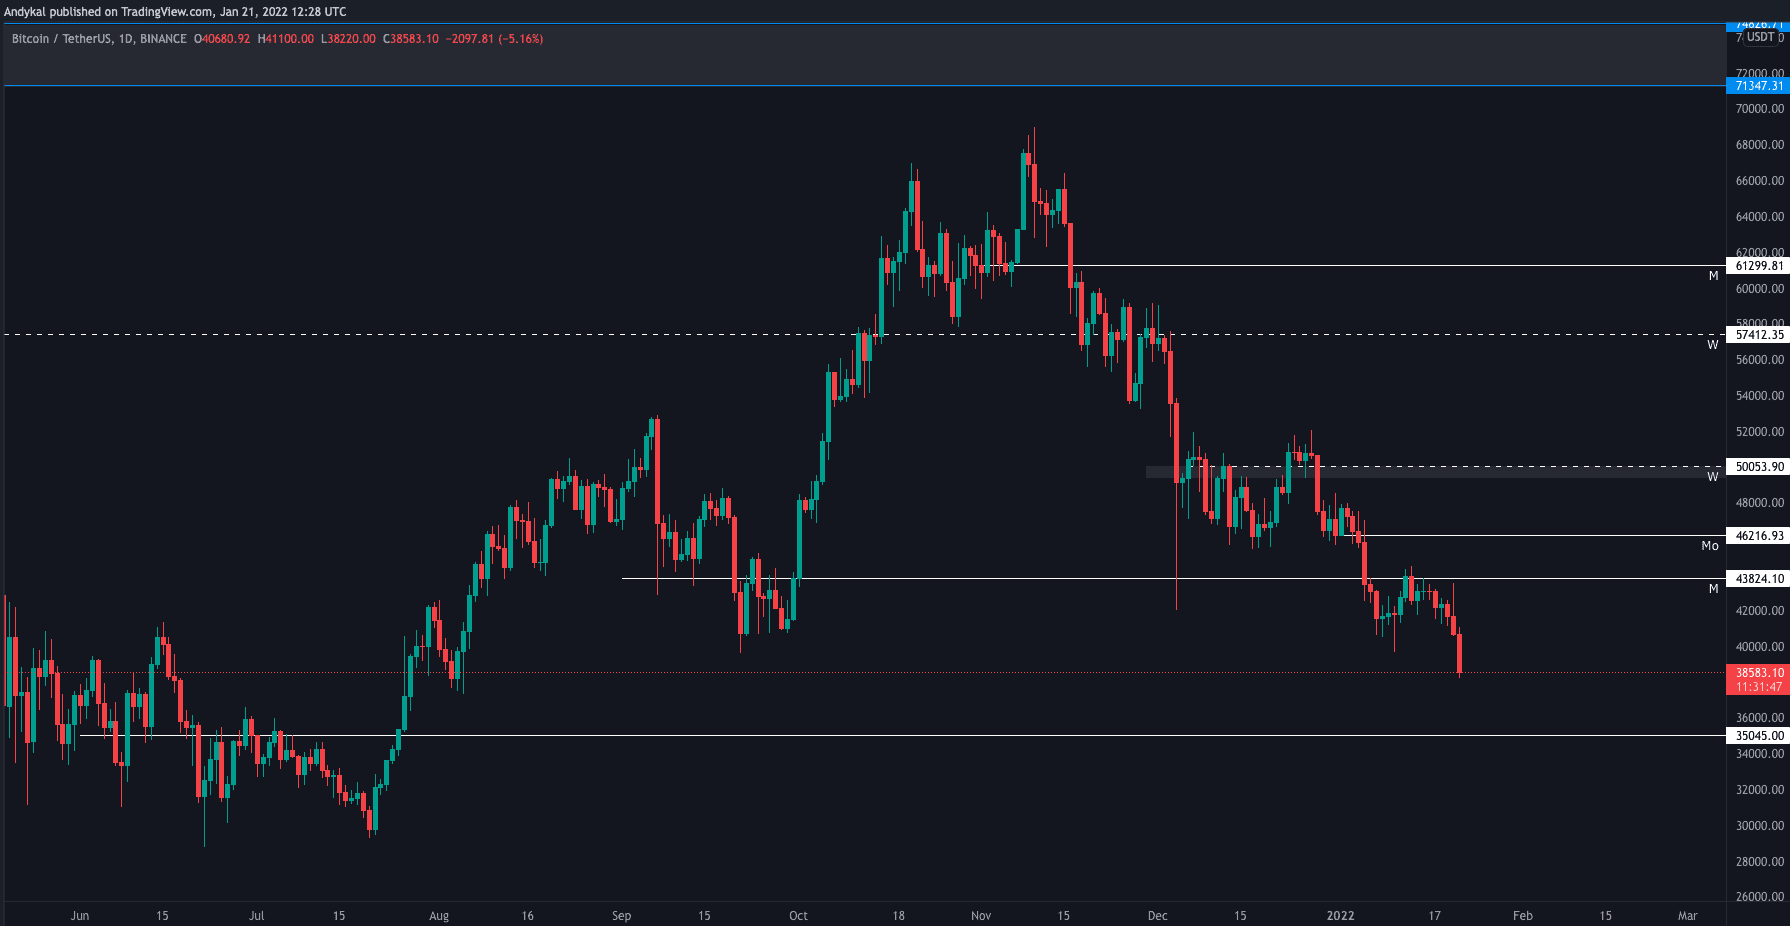This screenshot has height=926, width=1790.
Task: Click the 57412.35 dashed line price label
Action: click(x=1758, y=335)
